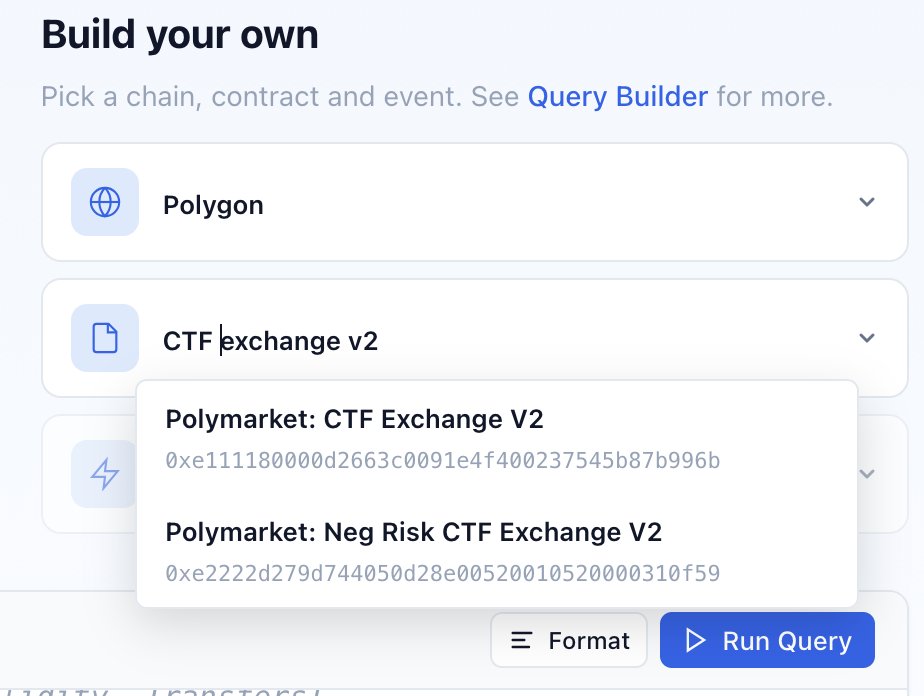This screenshot has height=696, width=924.
Task: Click the globe icon next to Polygon
Action: 105,202
